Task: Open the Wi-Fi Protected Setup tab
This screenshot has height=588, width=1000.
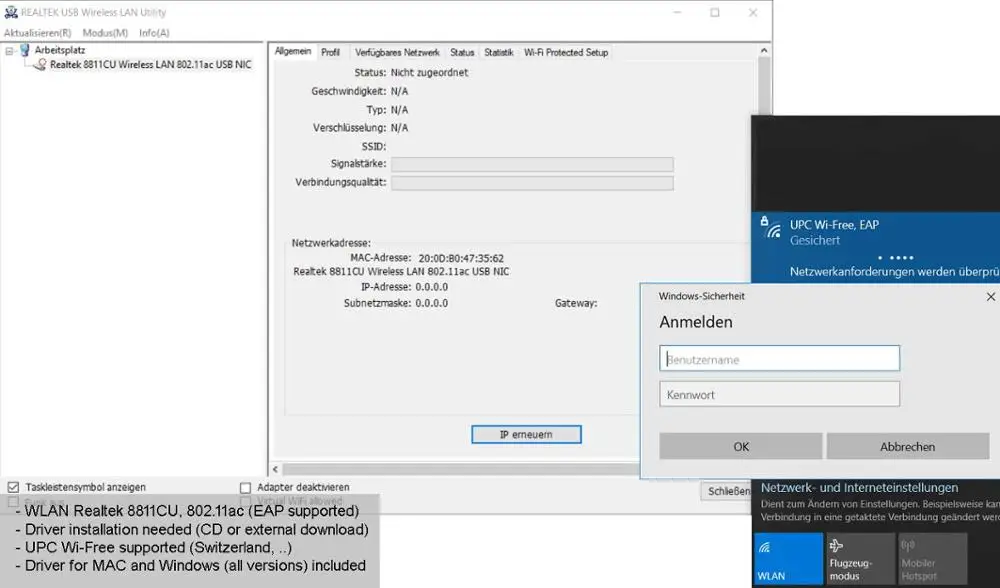Action: (566, 52)
